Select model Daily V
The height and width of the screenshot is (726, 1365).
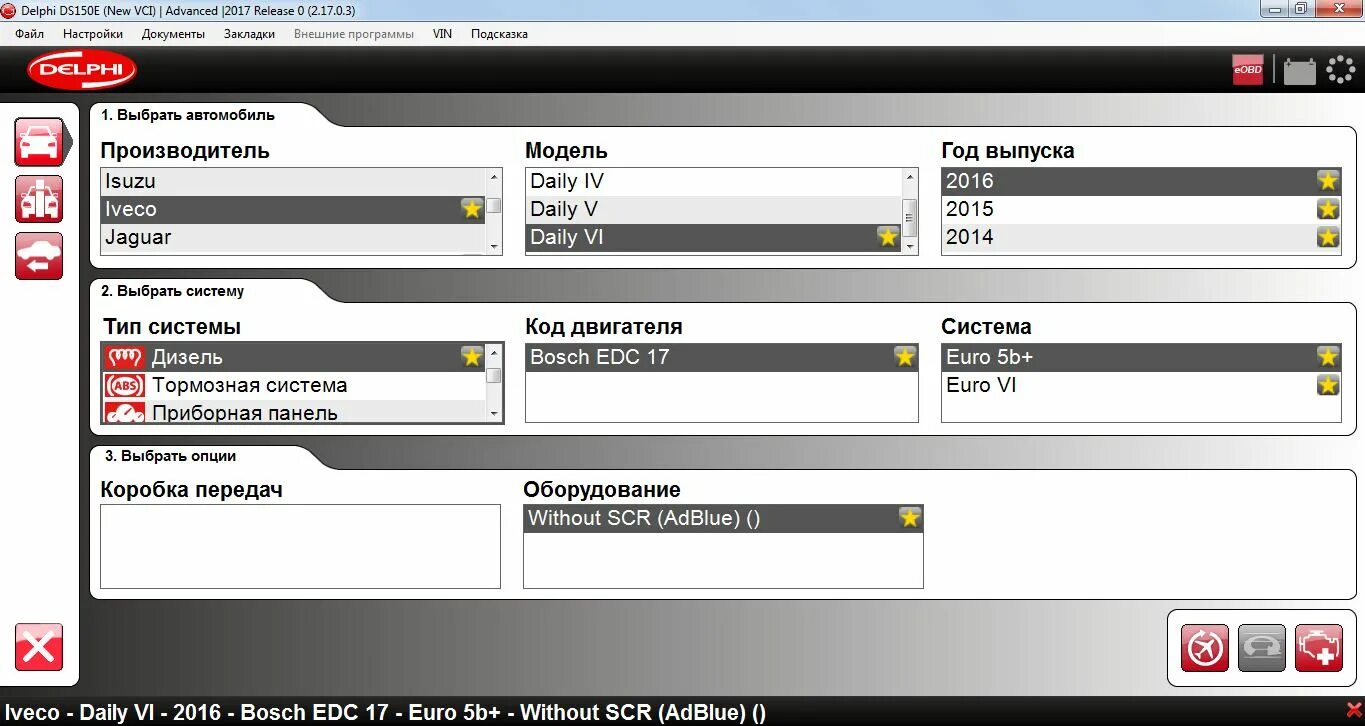714,209
